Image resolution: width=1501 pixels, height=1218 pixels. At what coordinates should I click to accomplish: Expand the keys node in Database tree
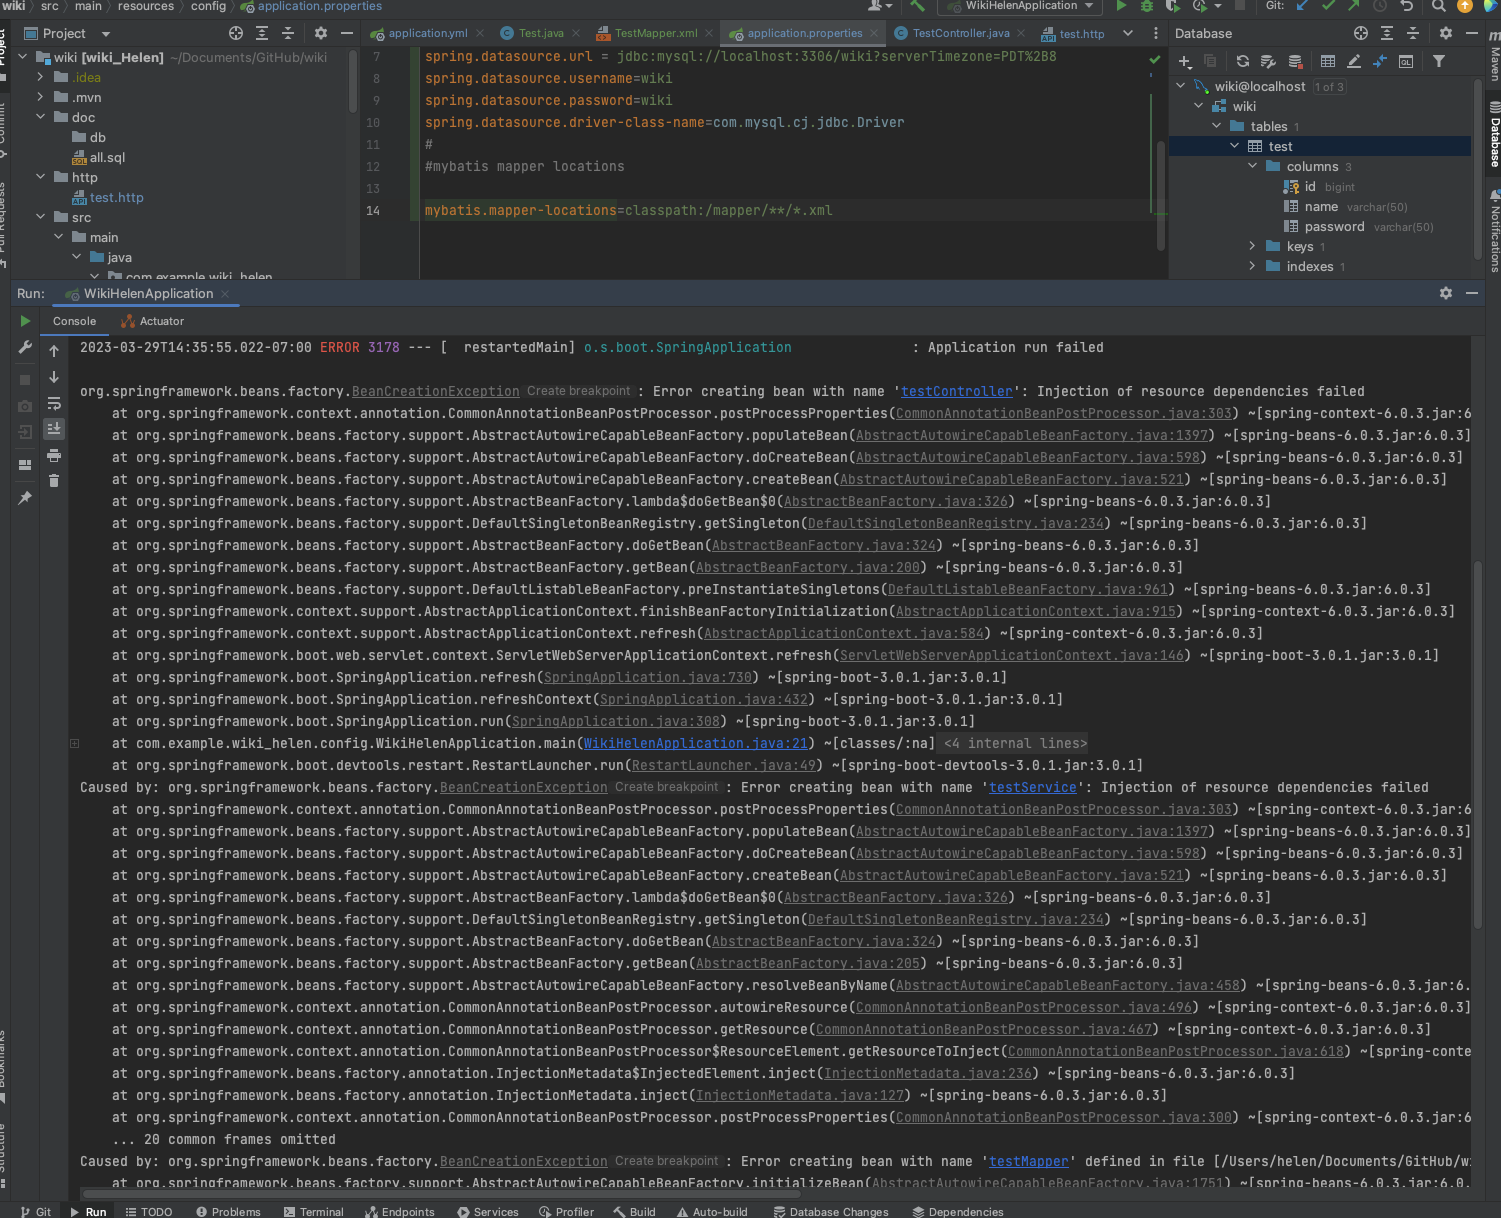click(1253, 246)
